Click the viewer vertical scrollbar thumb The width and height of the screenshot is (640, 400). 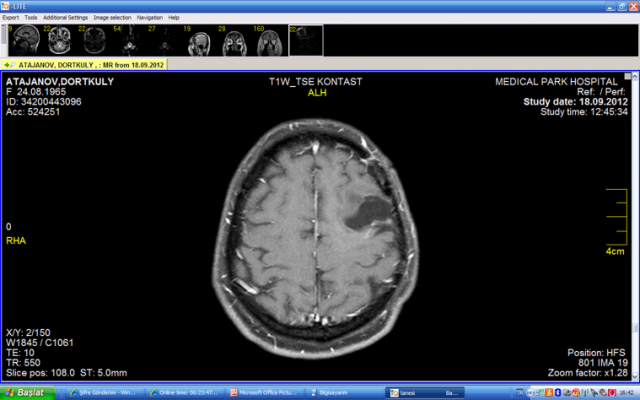tap(636, 327)
